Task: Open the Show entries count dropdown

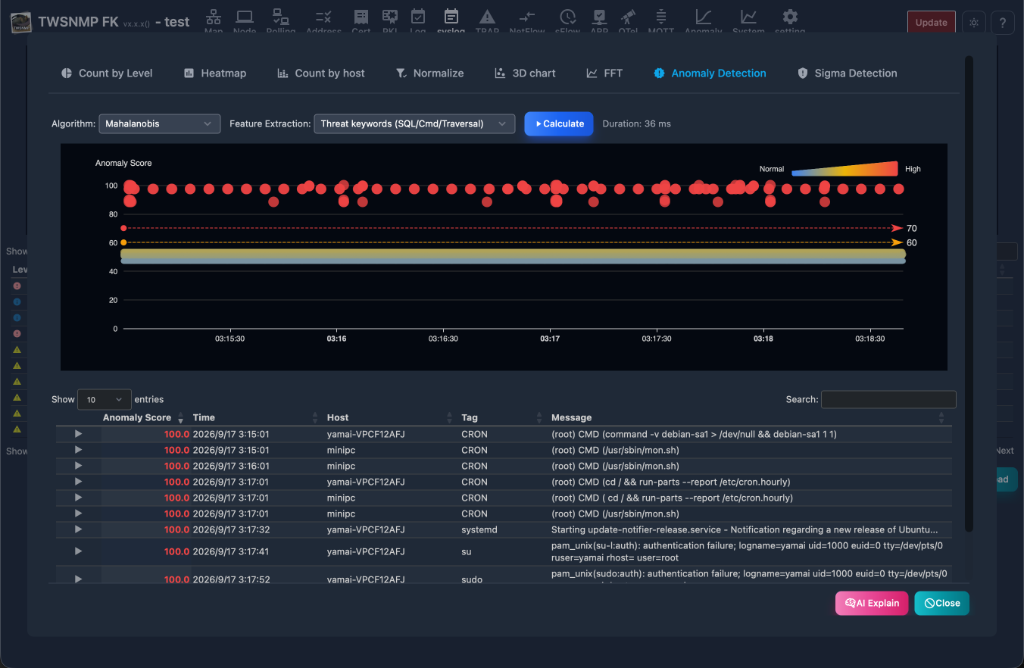Action: (104, 399)
